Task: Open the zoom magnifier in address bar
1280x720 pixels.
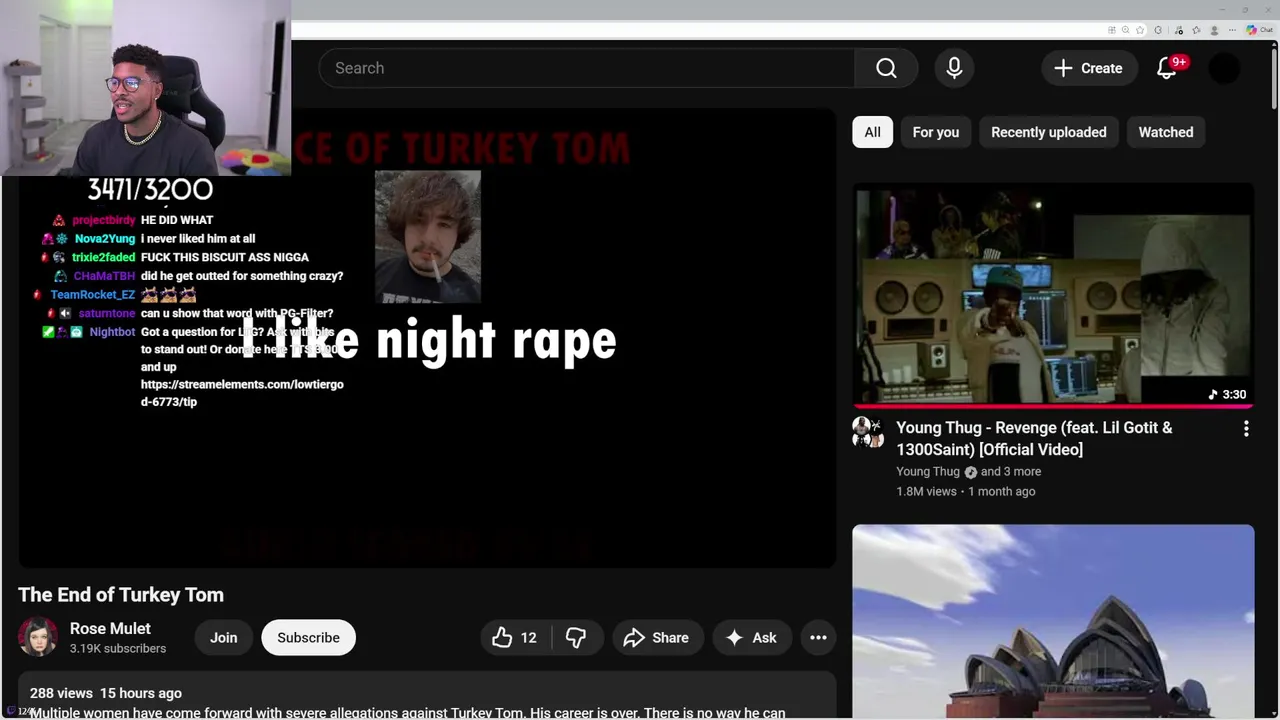Action: point(1125,30)
